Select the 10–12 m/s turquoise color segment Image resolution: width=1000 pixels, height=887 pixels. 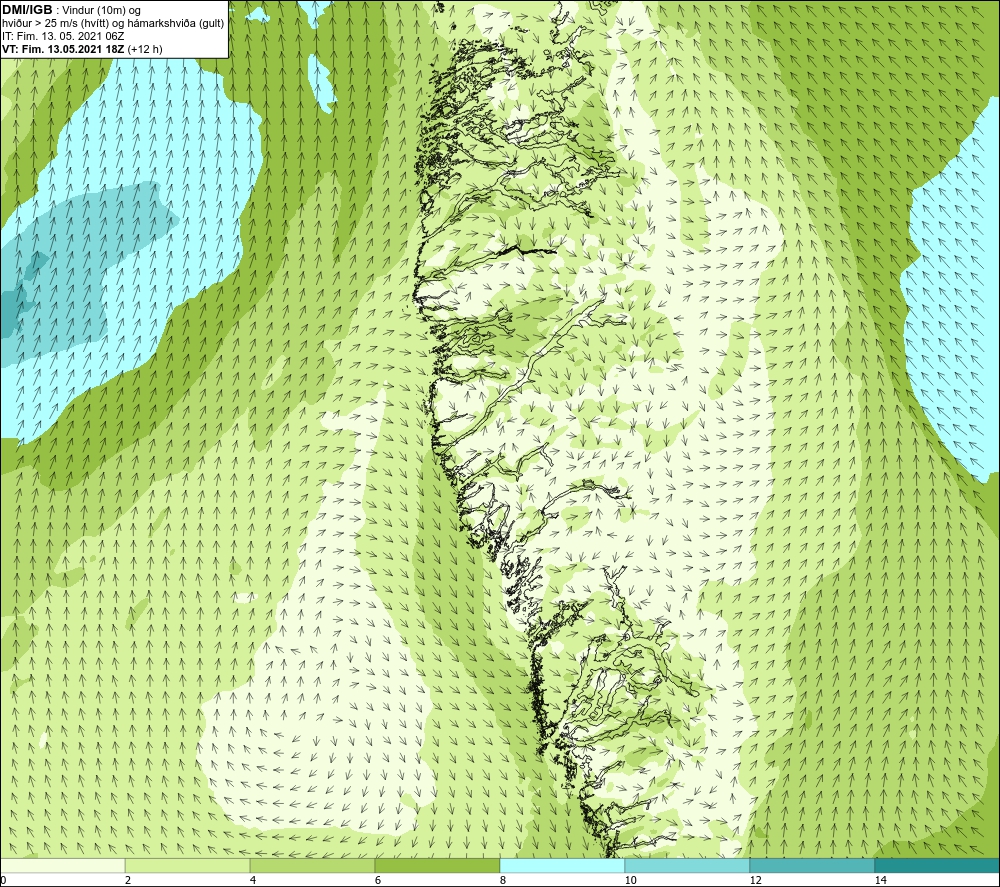[x=688, y=865]
